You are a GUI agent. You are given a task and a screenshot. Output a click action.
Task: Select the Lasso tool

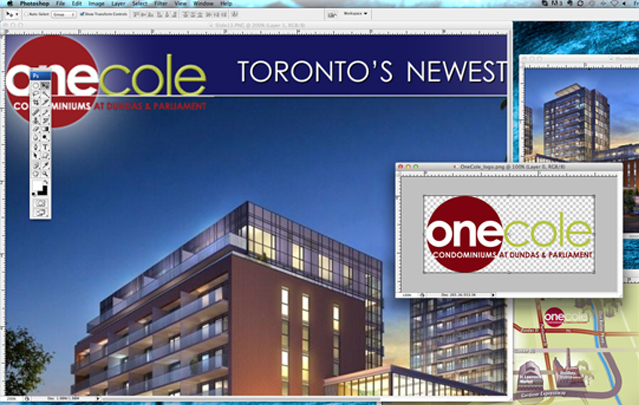[36, 94]
